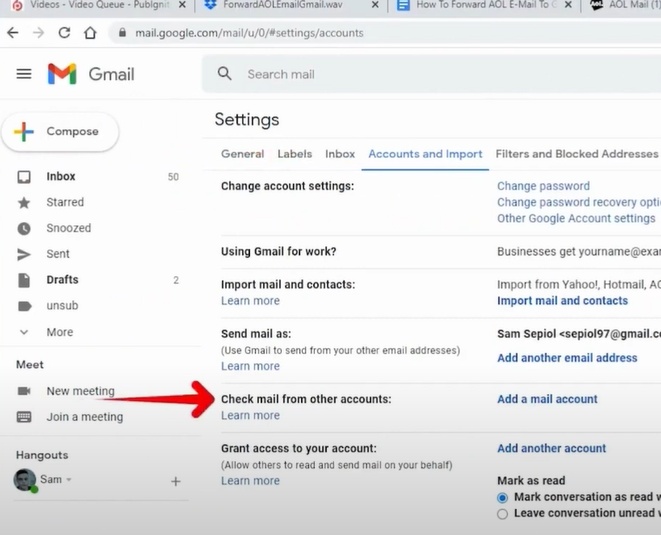This screenshot has width=661, height=535.
Task: Open Other Google Account settings link
Action: [576, 218]
